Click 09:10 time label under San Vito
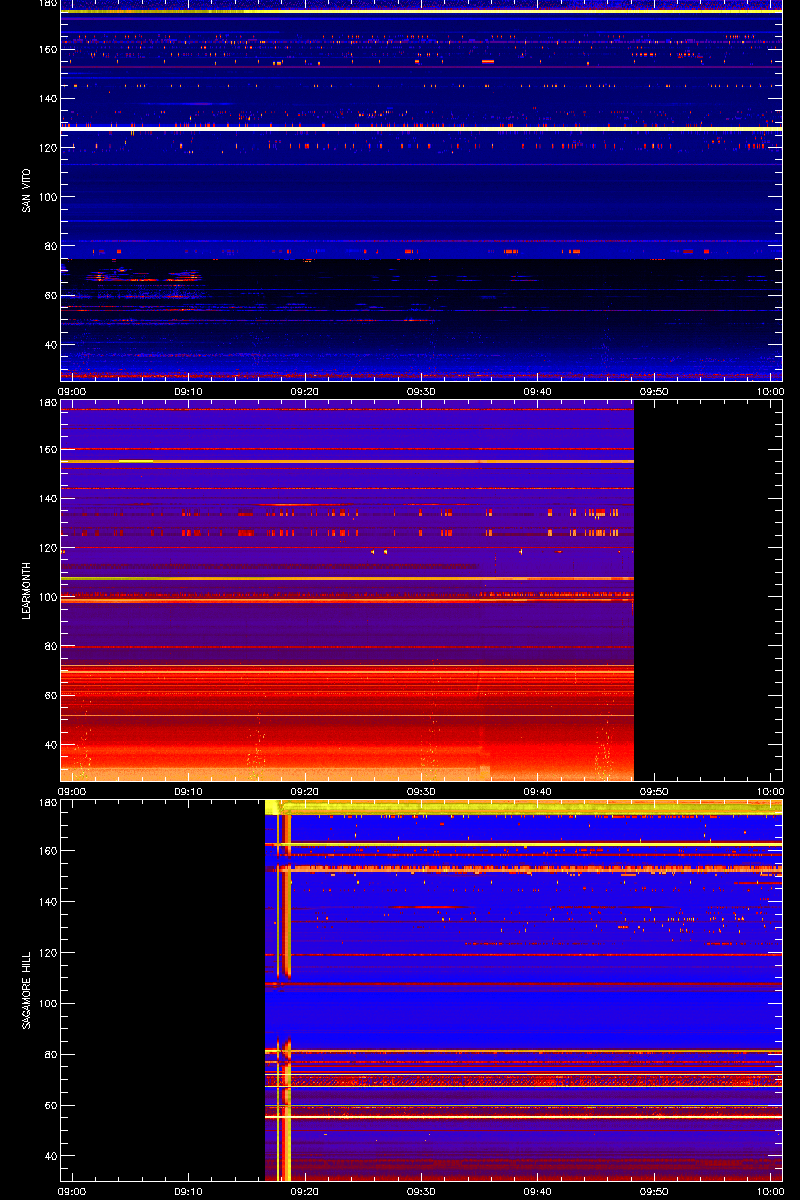The width and height of the screenshot is (800, 1200). [x=188, y=392]
